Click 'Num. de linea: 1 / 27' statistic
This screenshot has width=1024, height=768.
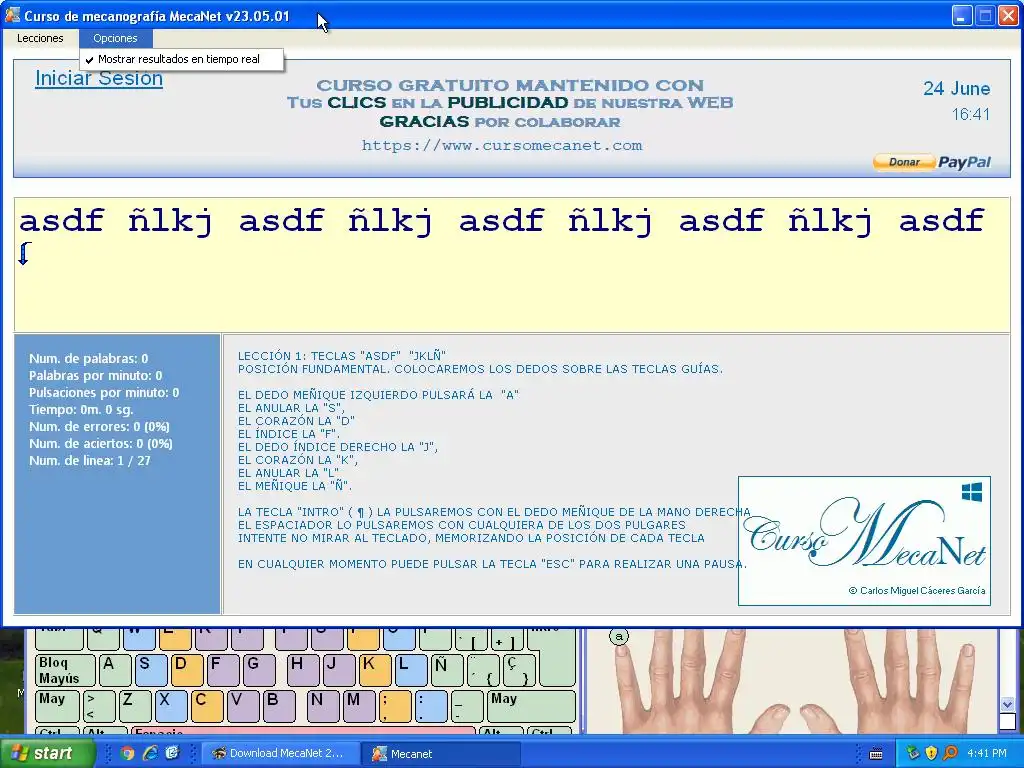[89, 460]
